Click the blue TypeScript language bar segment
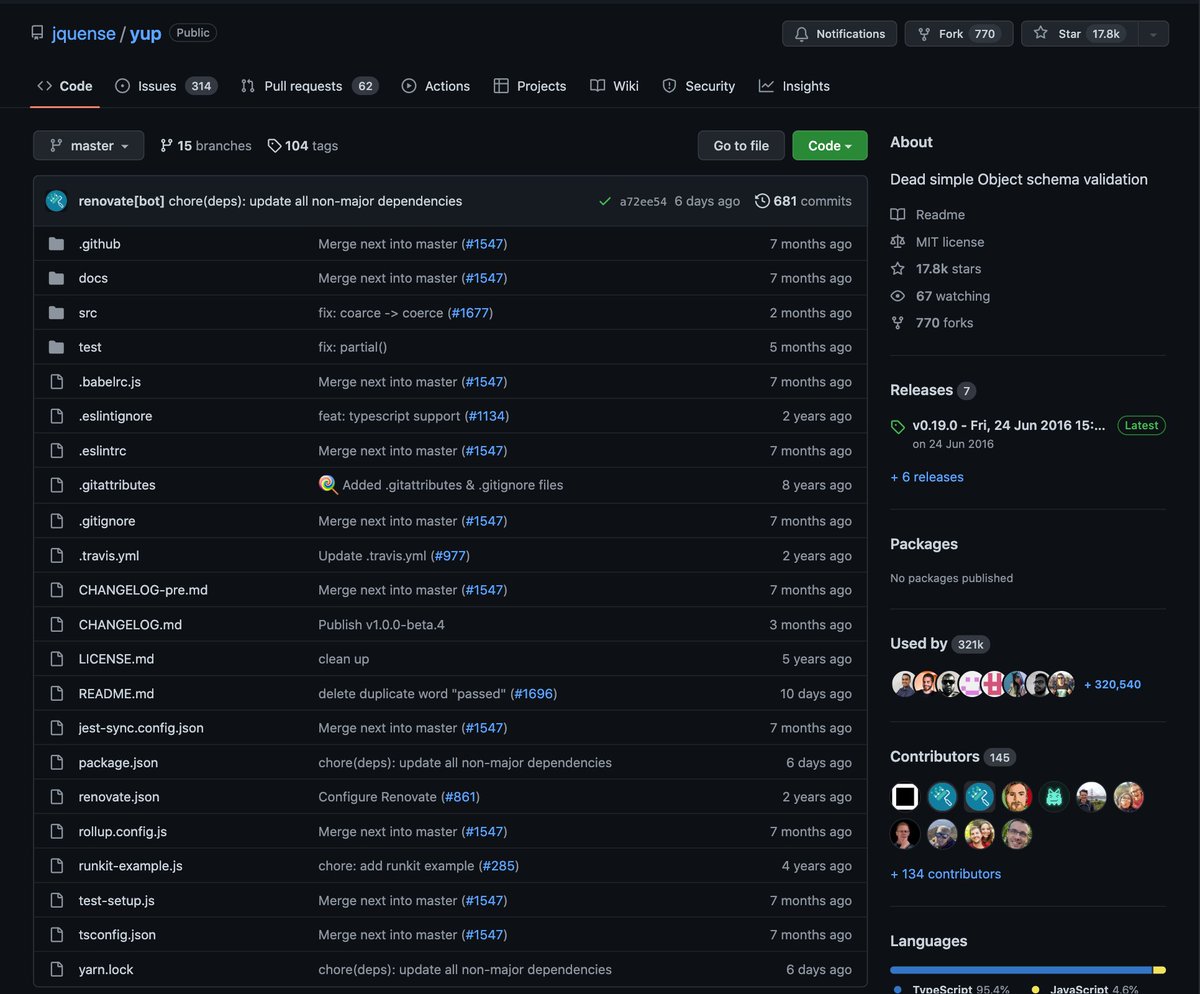Image resolution: width=1200 pixels, height=994 pixels. (1021, 970)
